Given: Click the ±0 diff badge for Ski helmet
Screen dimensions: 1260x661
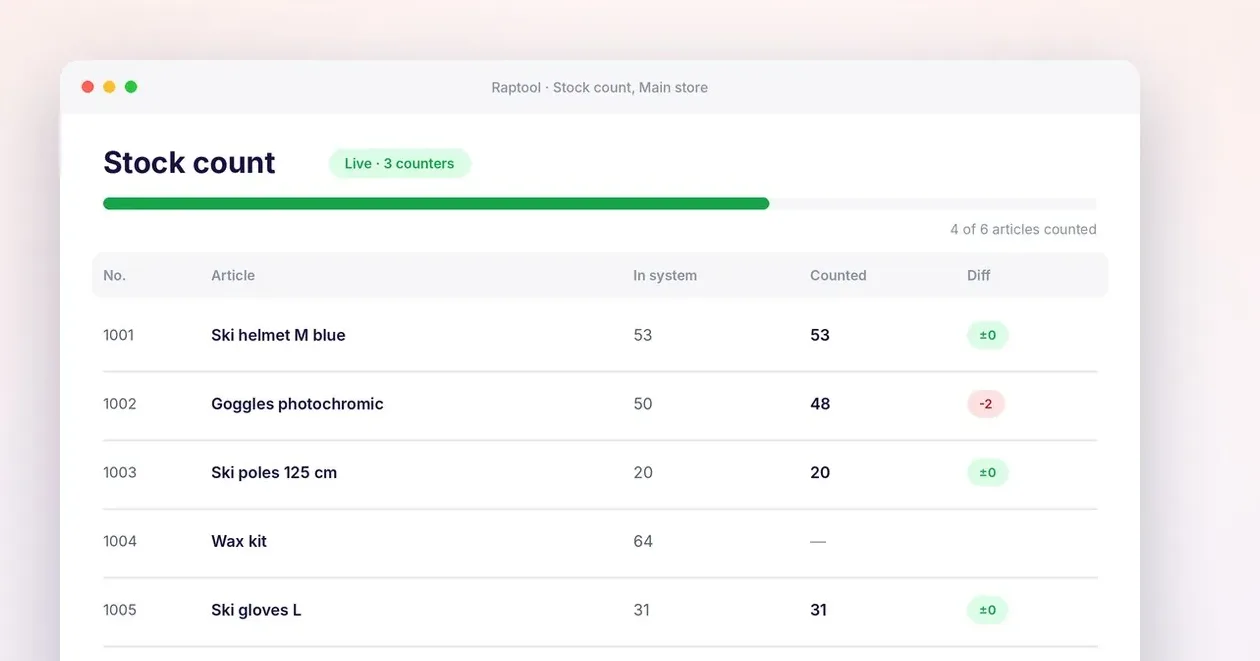Looking at the screenshot, I should click(987, 335).
